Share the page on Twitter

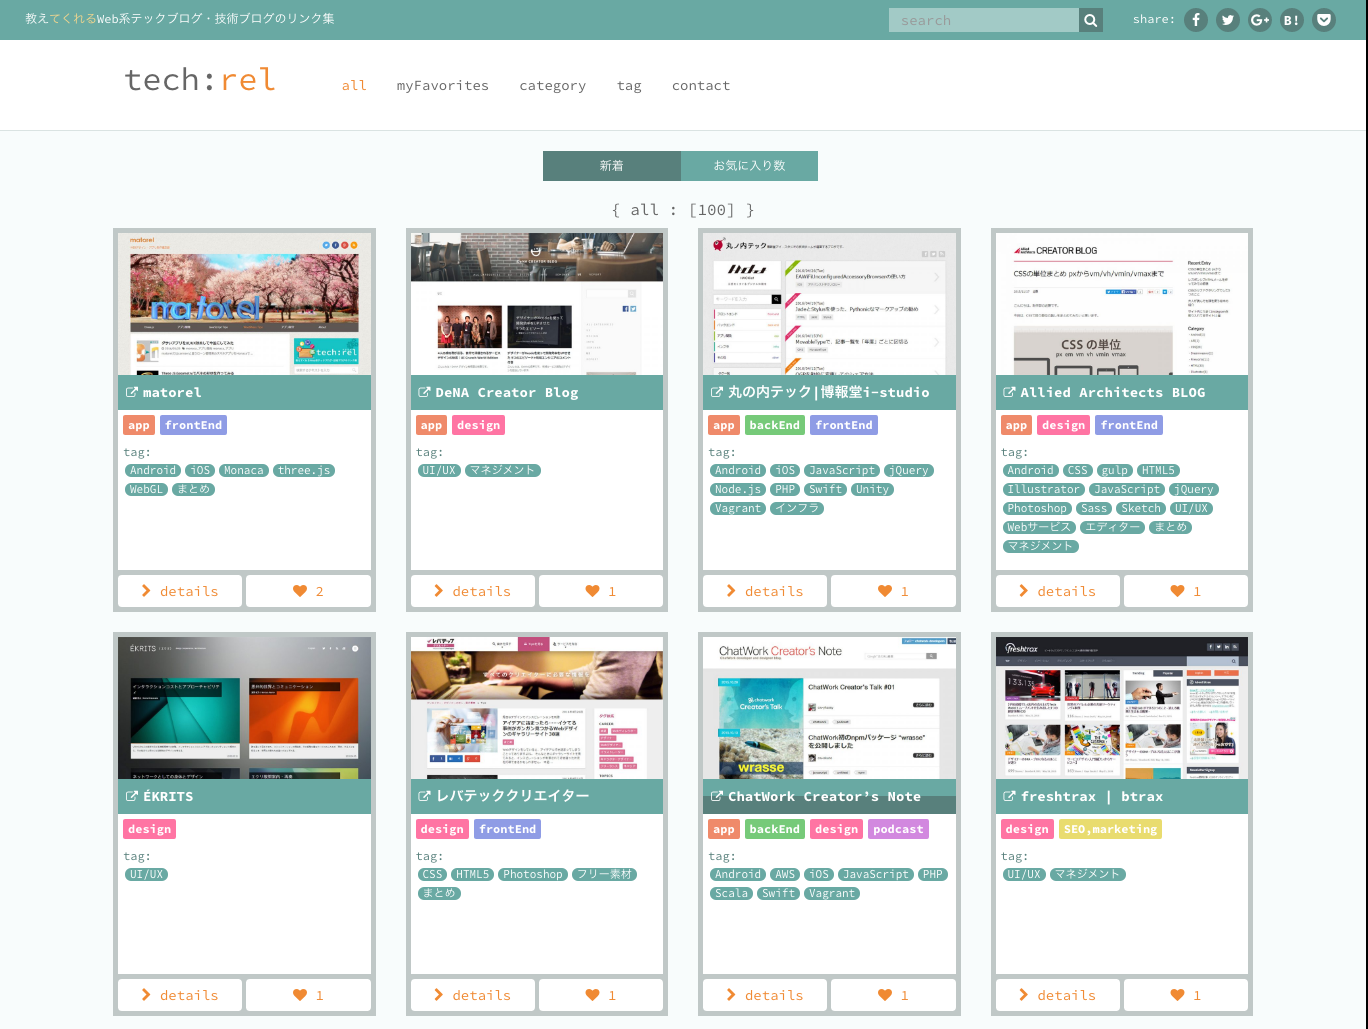tap(1228, 20)
